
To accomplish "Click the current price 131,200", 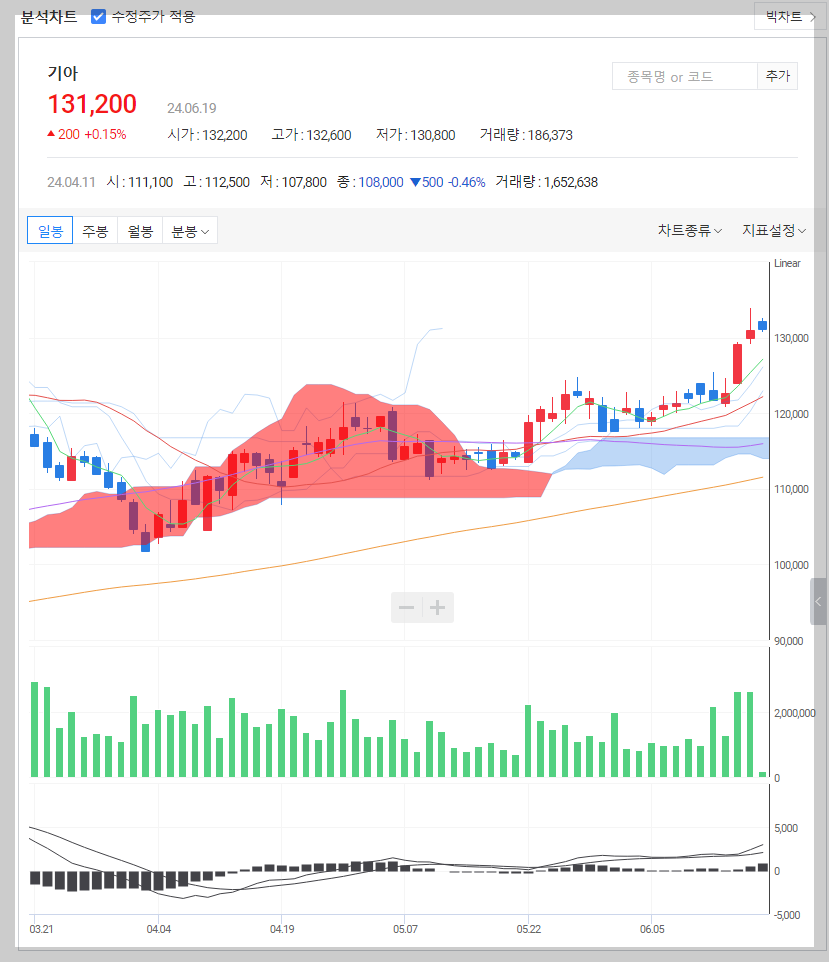I will pos(92,104).
